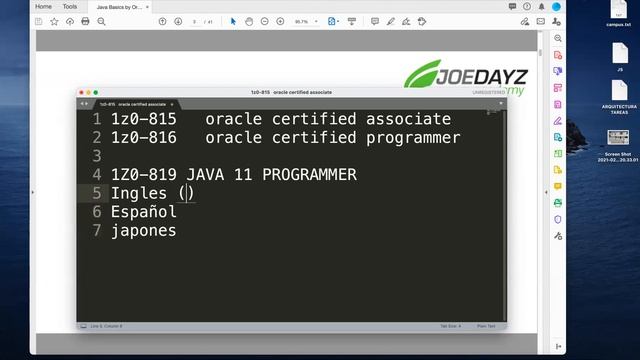Open the green compare files tool in side pane
The height and width of the screenshot is (360, 640).
(x=558, y=154)
